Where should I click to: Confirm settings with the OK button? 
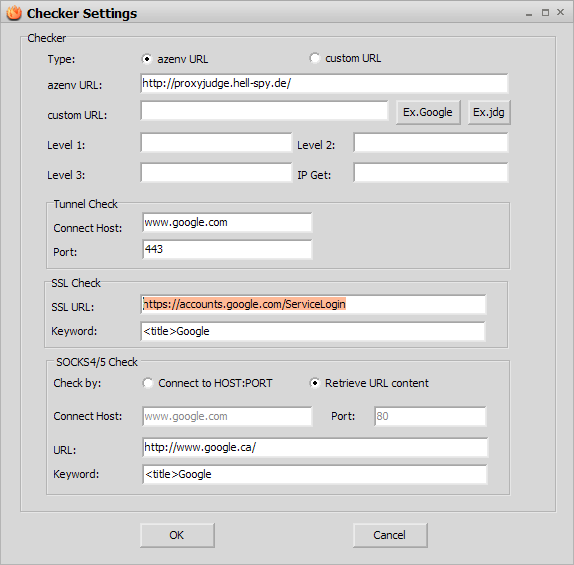[x=177, y=535]
